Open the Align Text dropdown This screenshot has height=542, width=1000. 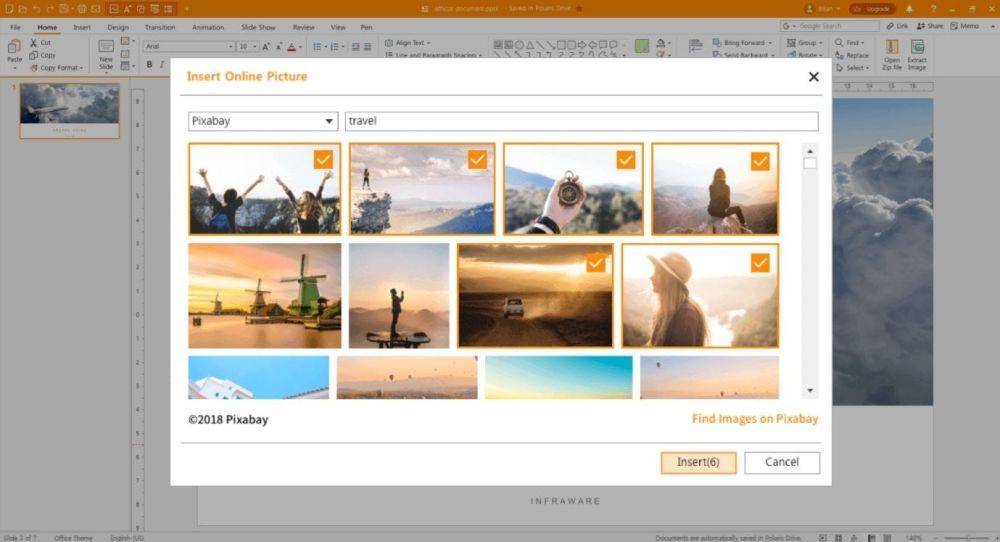tap(408, 43)
